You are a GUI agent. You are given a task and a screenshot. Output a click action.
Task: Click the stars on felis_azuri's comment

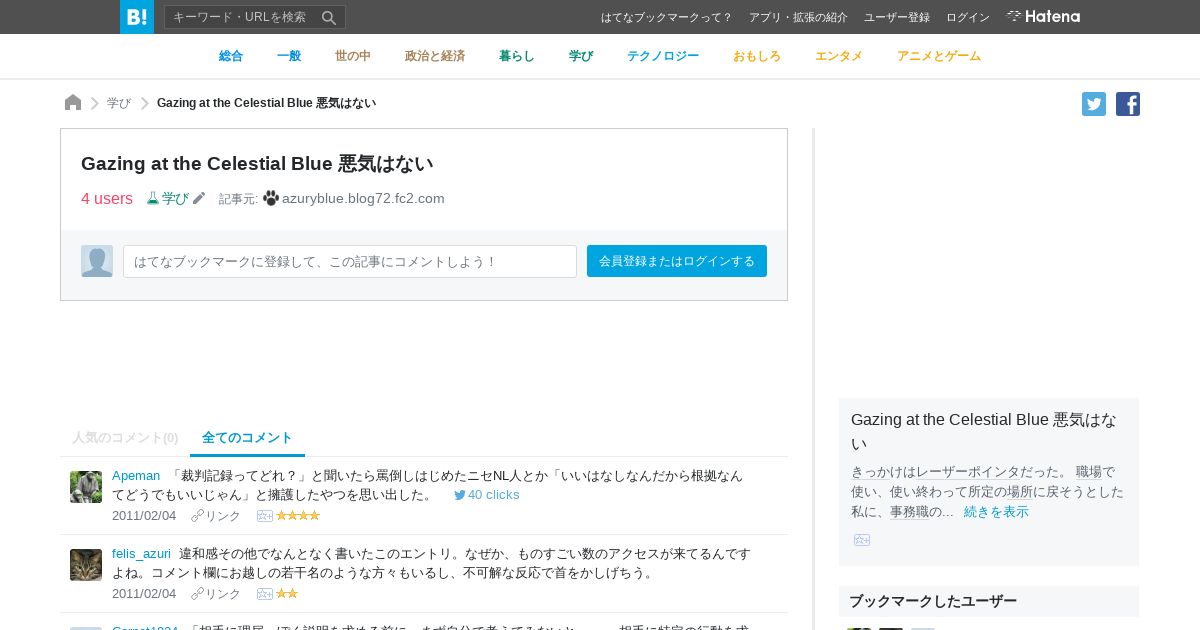coord(287,594)
